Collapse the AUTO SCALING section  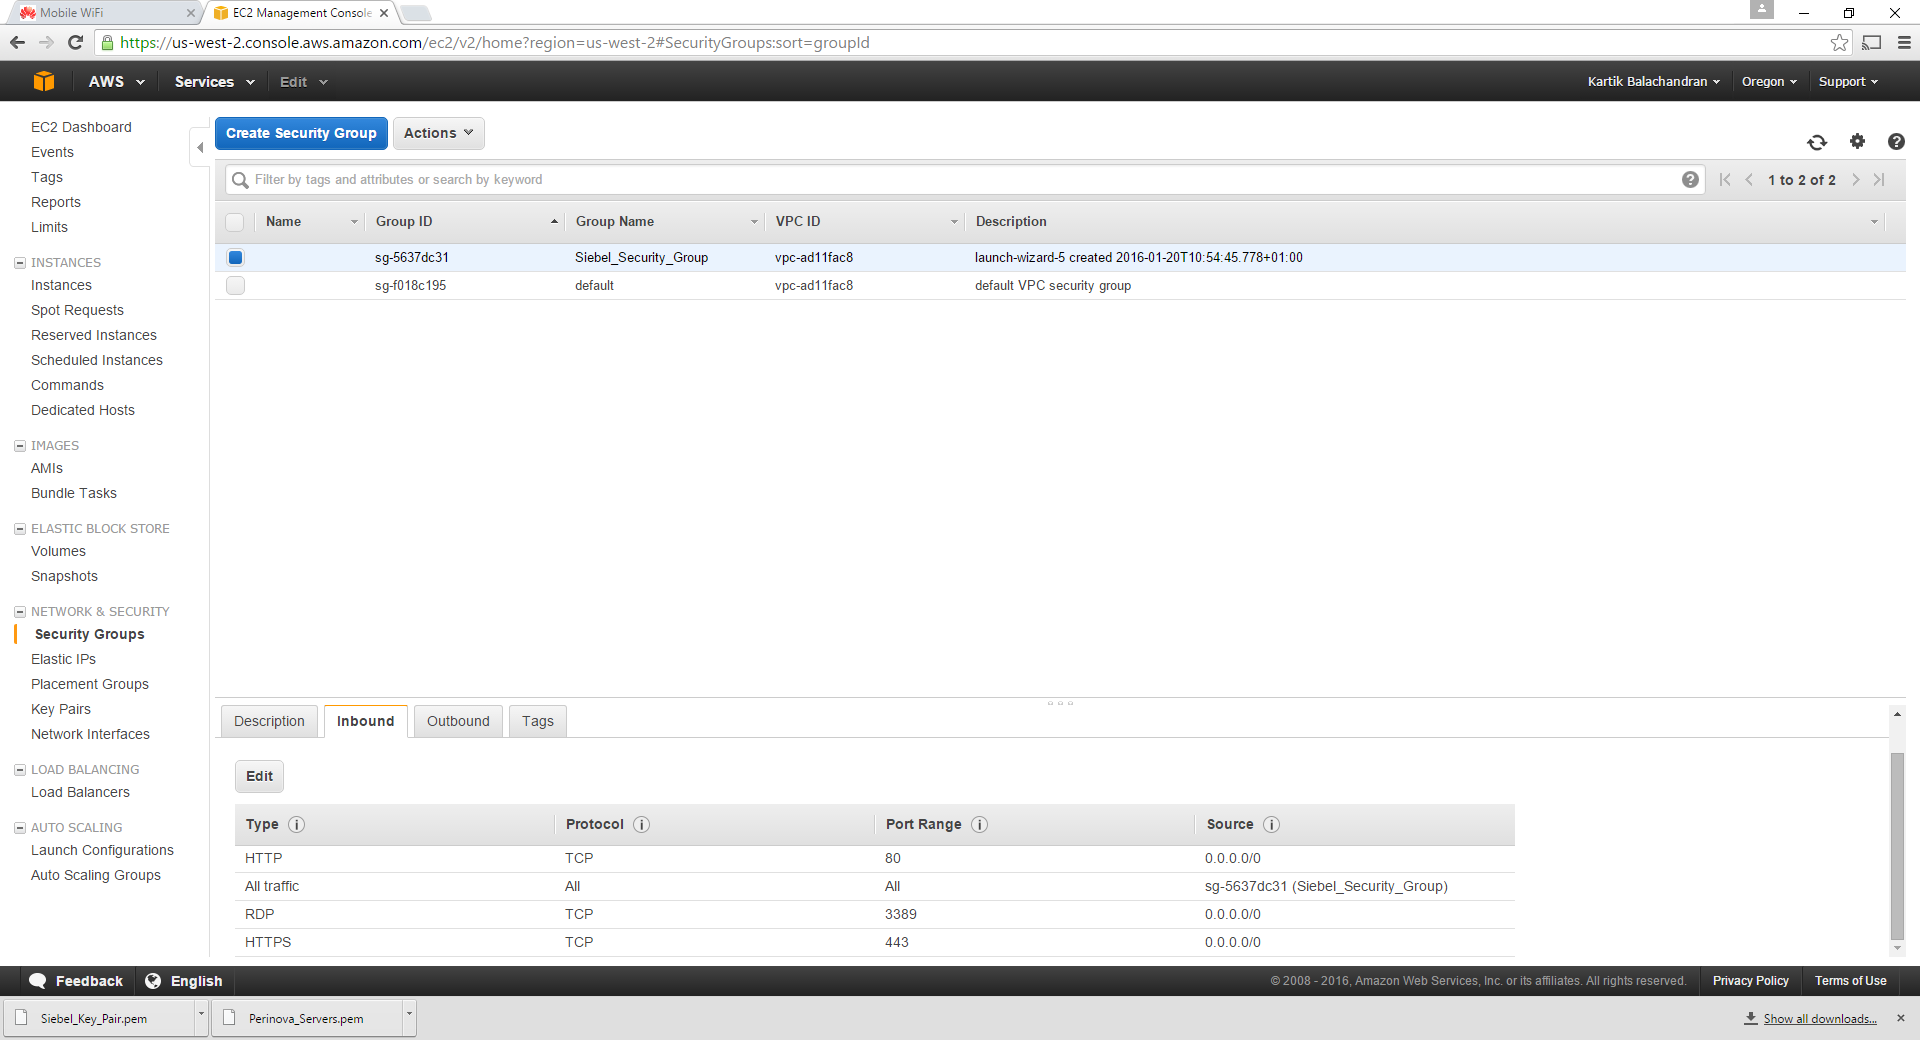point(19,828)
